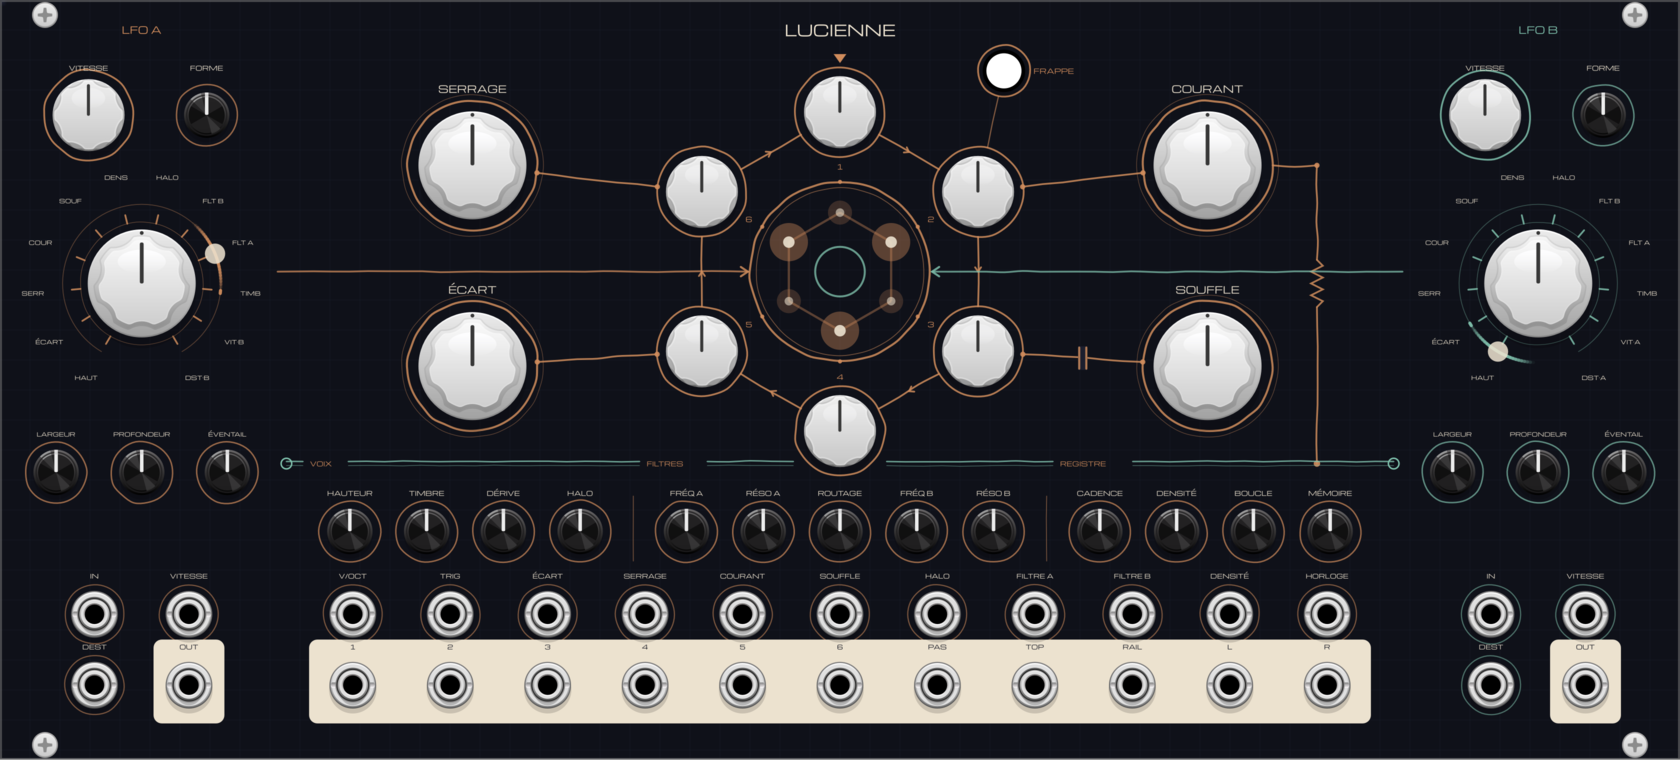1680x760 pixels.
Task: Click the PAS output jack
Action: coord(937,686)
